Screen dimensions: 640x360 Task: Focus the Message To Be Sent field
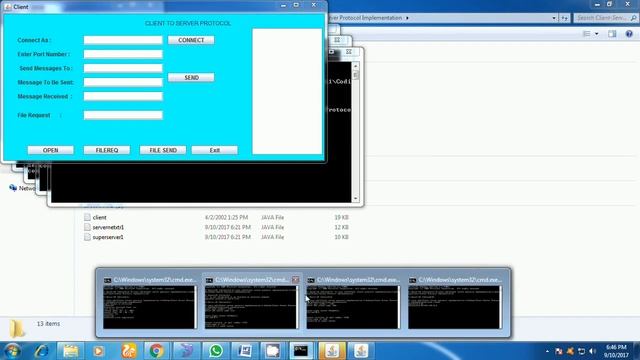(123, 82)
